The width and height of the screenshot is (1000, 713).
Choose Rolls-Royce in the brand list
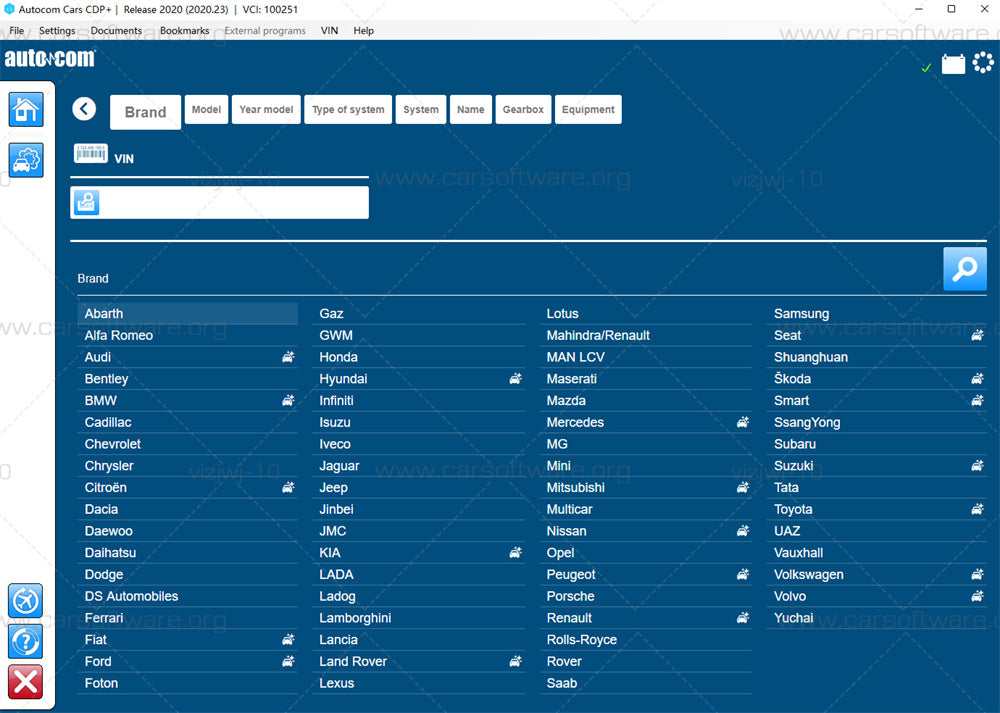coord(645,640)
